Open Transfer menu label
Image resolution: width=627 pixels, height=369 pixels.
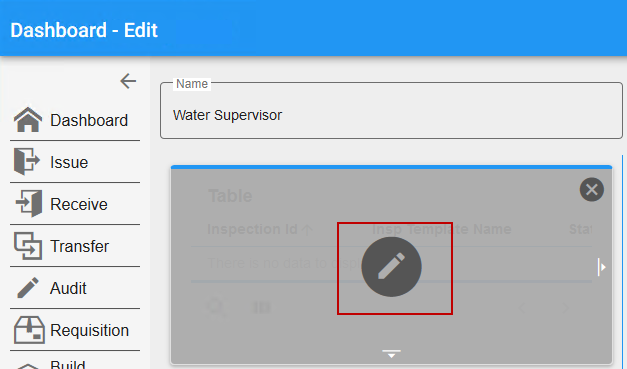(79, 246)
